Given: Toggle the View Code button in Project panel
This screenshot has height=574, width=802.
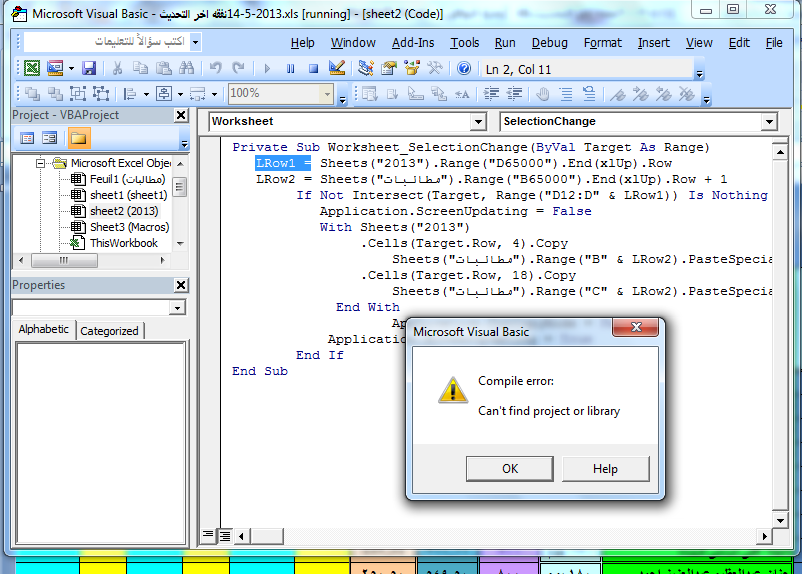Looking at the screenshot, I should click(x=27, y=138).
